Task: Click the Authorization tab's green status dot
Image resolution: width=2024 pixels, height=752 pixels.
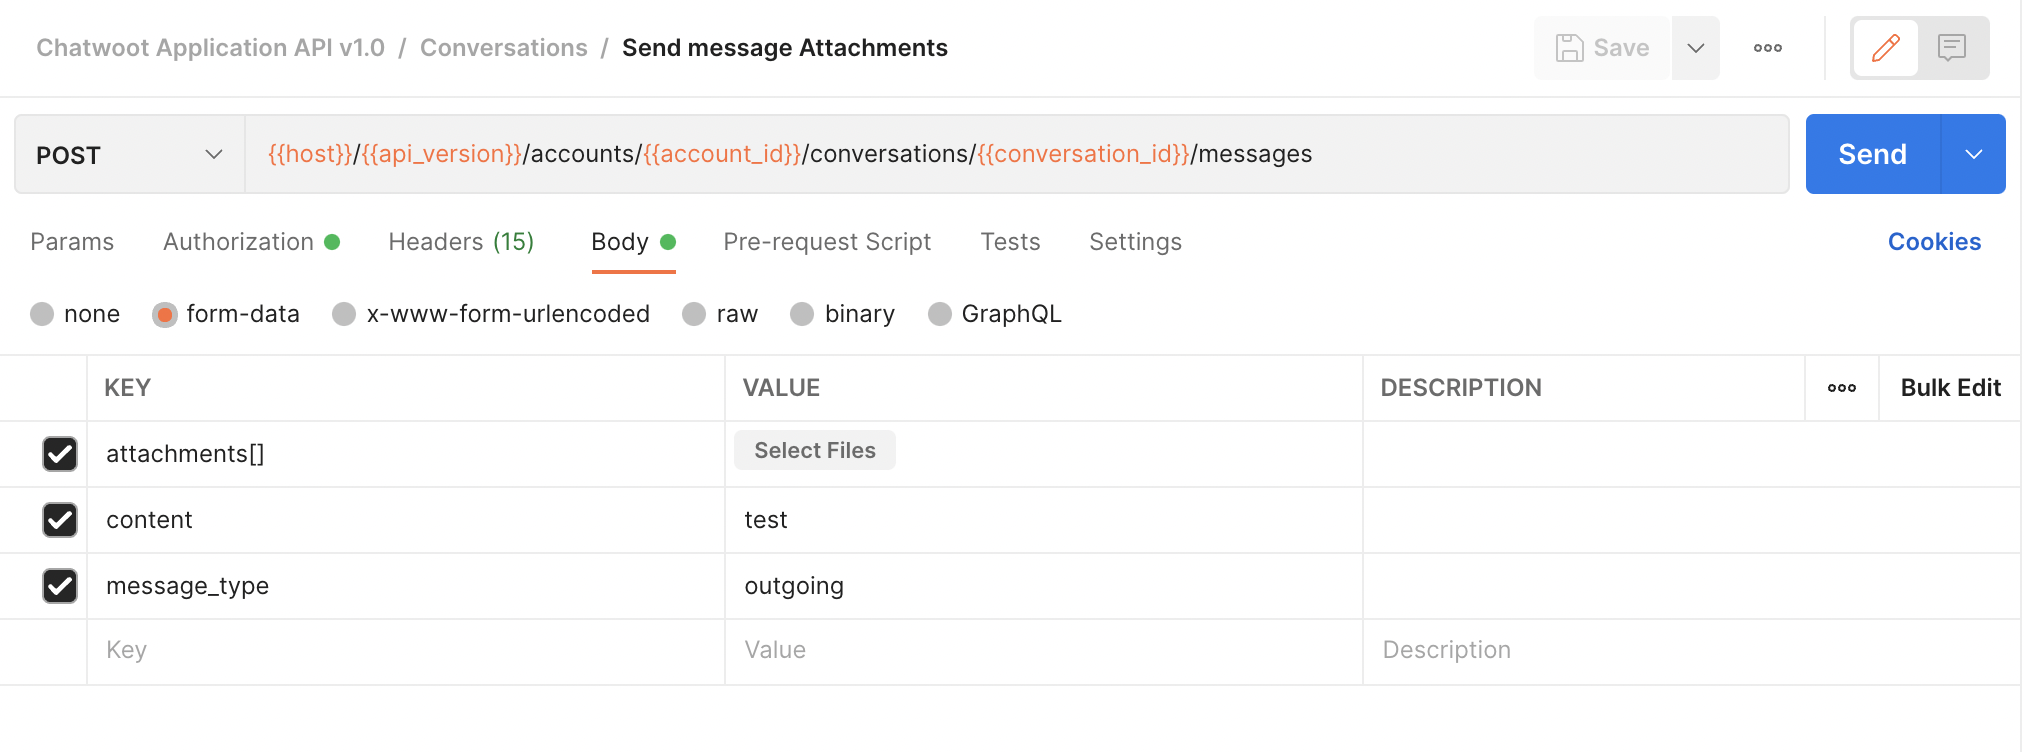Action: [x=333, y=241]
